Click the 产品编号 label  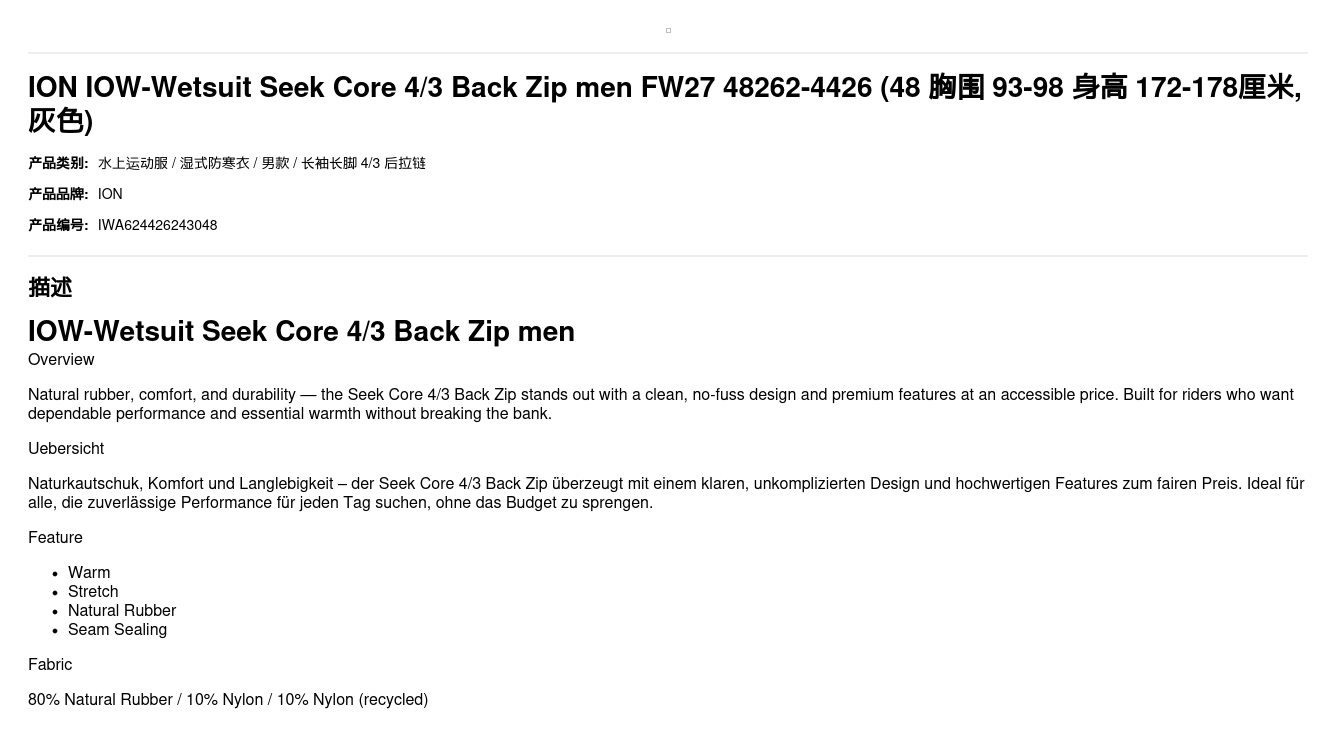click(58, 225)
